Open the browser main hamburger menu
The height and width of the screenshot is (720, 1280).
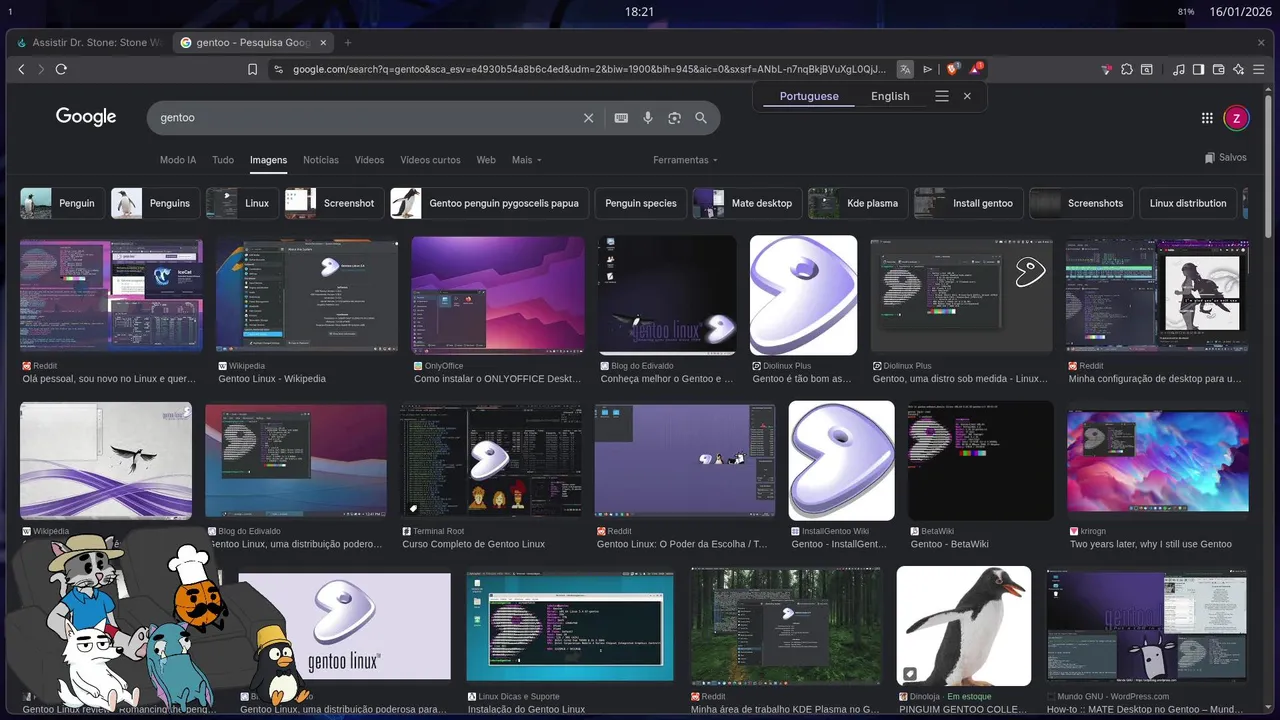click(1259, 69)
